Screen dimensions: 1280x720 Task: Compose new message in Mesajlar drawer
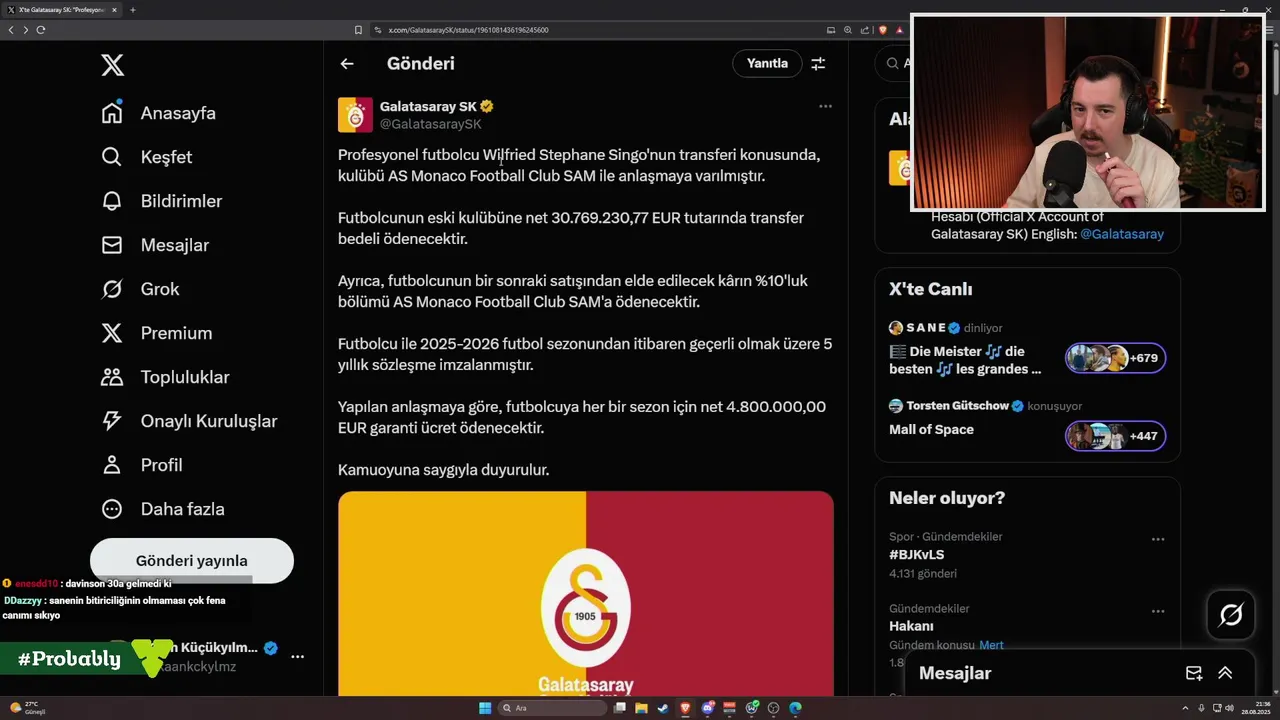[1193, 673]
